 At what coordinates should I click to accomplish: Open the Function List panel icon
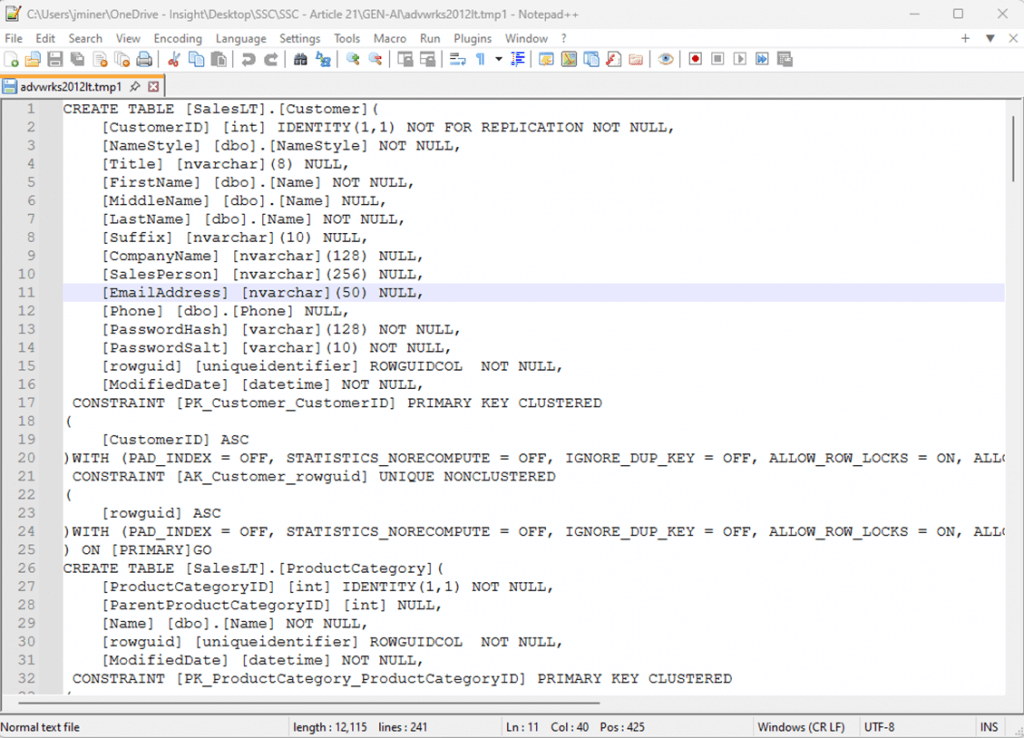coord(613,59)
